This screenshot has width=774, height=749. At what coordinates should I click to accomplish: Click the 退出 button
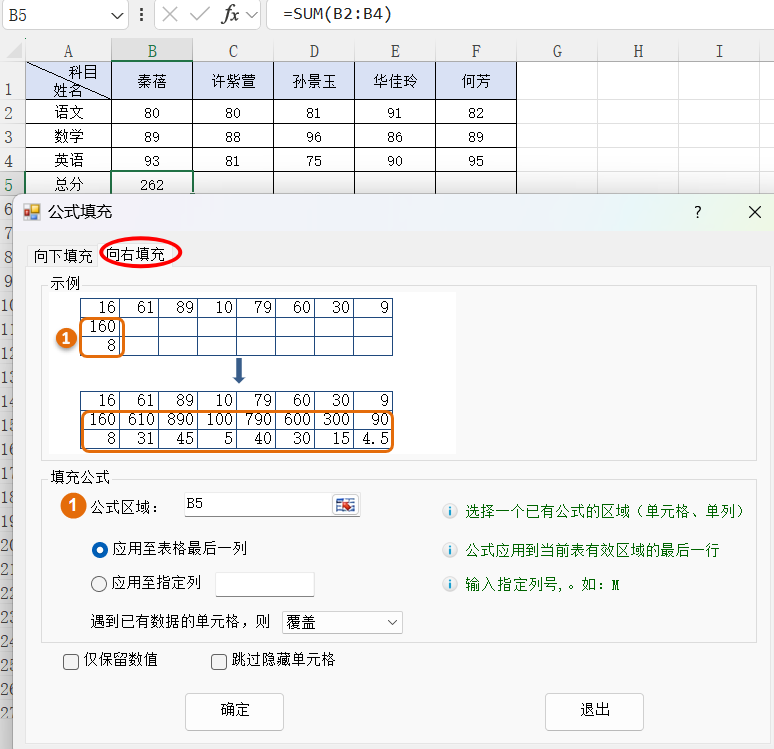[594, 711]
